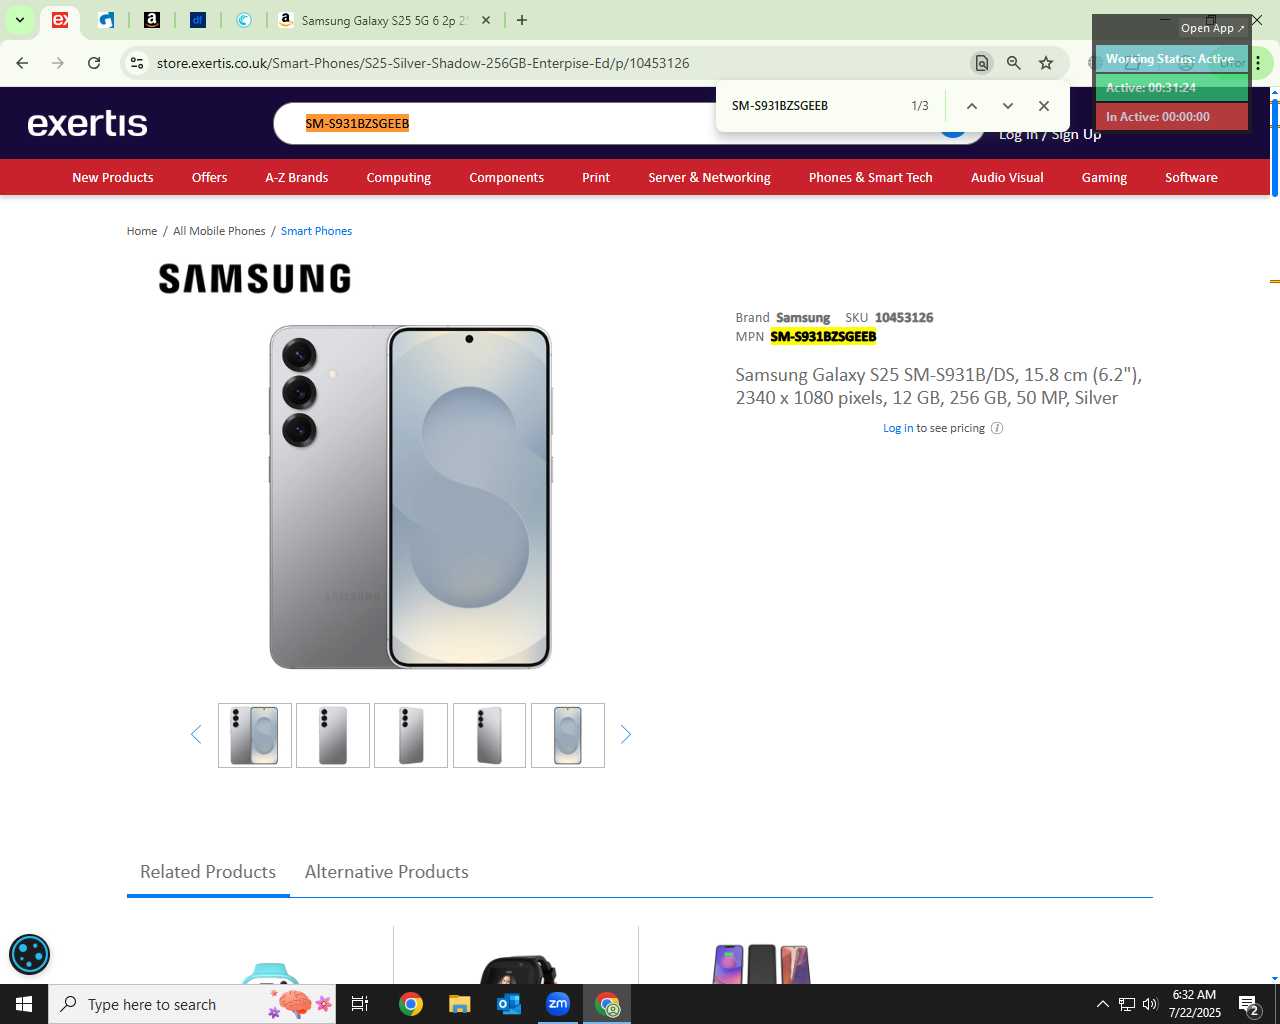Open the New Products menu
This screenshot has height=1024, width=1280.
click(113, 177)
